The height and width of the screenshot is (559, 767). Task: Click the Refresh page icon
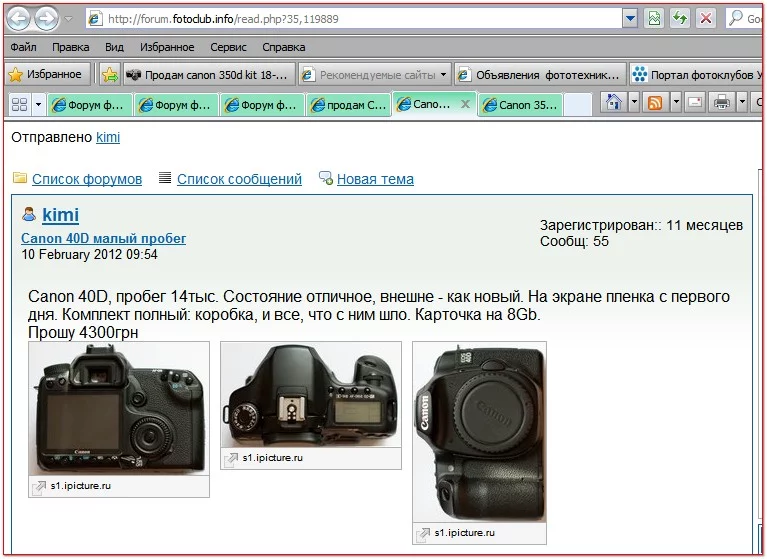679,19
